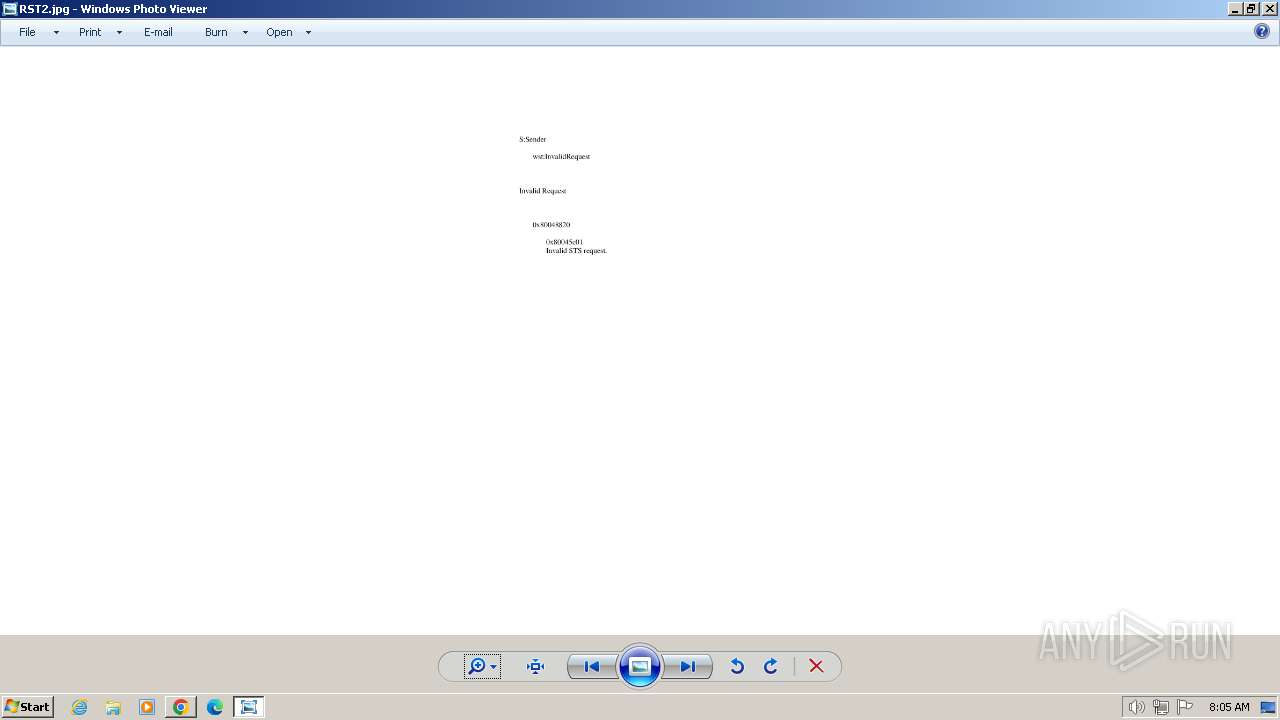Click the 'Invalid STS request.' text

576,251
